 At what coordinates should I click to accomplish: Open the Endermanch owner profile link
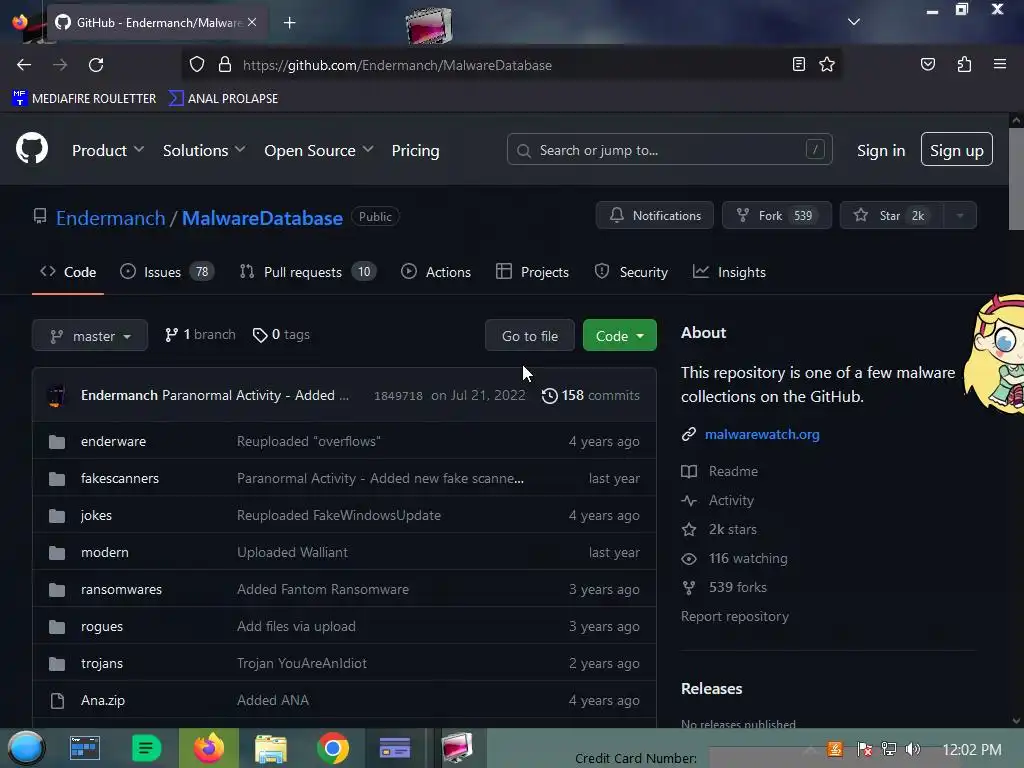tap(110, 217)
